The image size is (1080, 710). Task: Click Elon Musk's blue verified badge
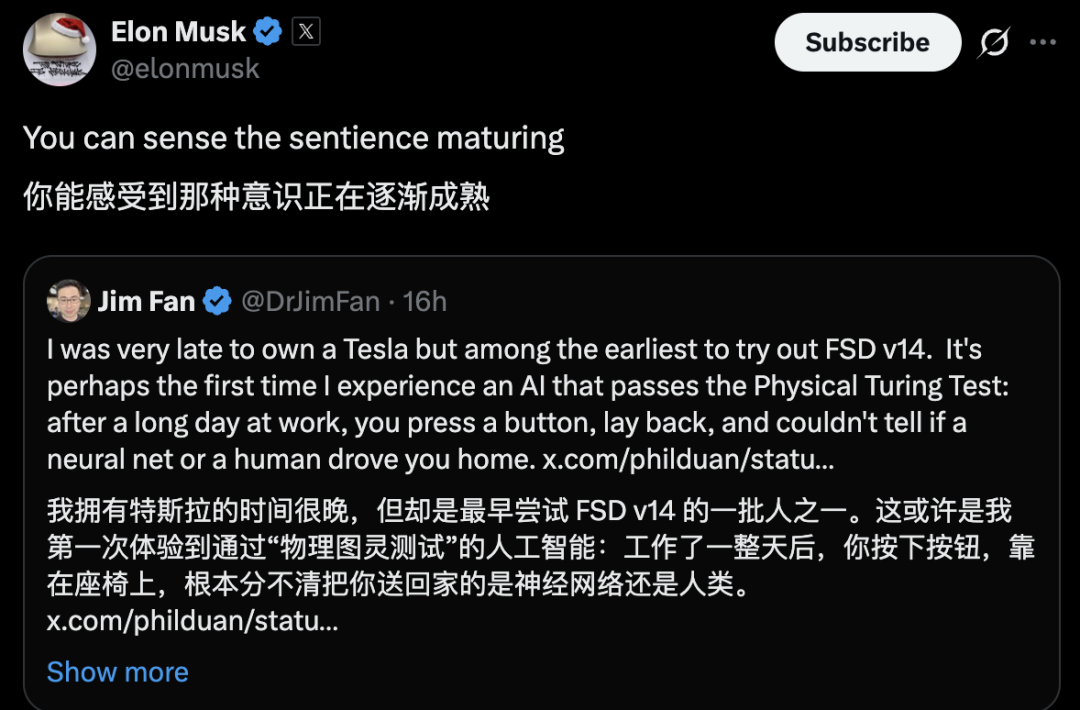point(267,32)
